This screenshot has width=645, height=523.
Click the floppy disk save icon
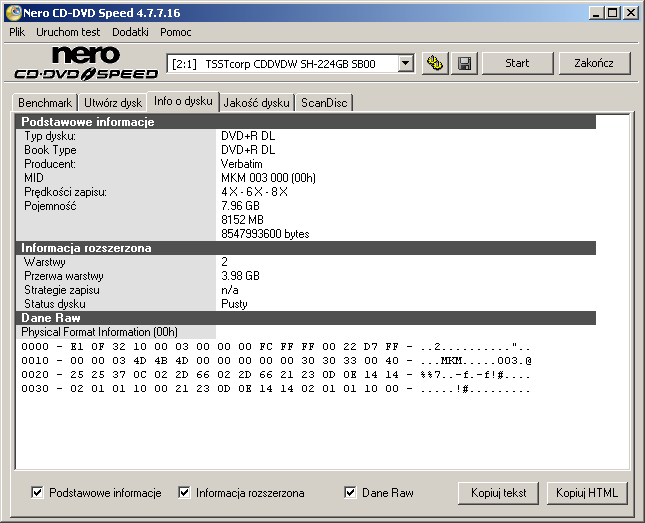[x=464, y=63]
